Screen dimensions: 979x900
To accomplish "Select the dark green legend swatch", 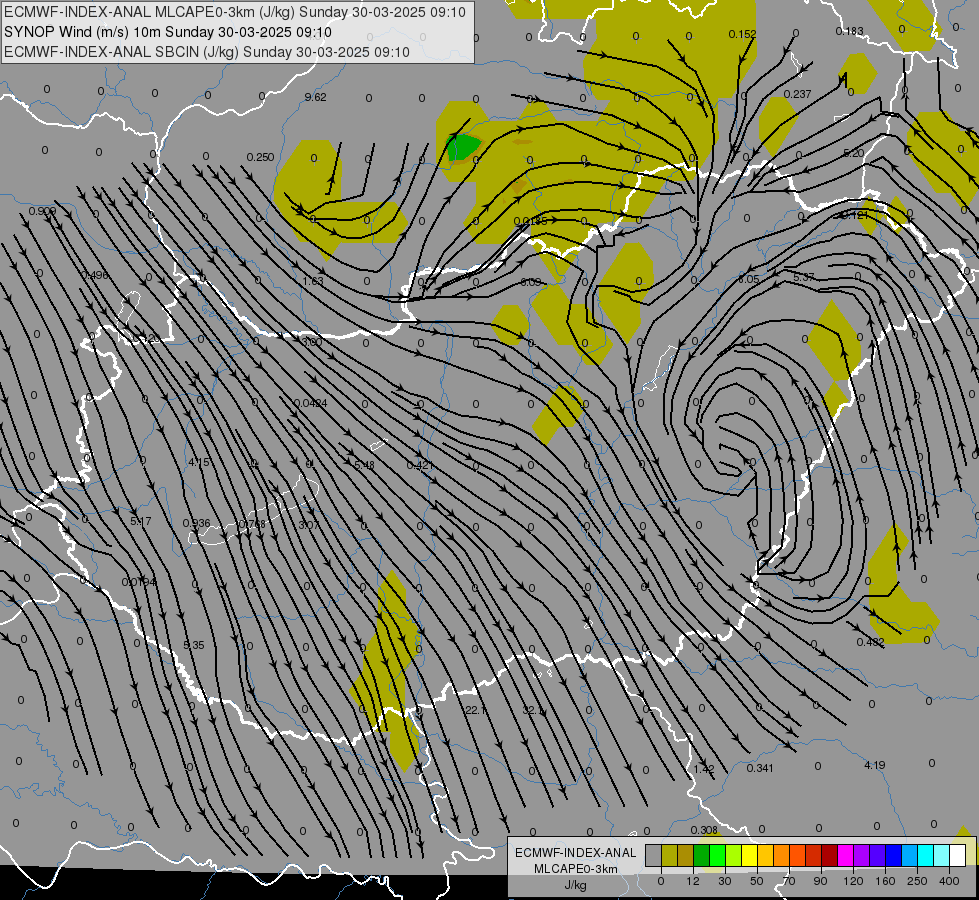I will [x=702, y=855].
